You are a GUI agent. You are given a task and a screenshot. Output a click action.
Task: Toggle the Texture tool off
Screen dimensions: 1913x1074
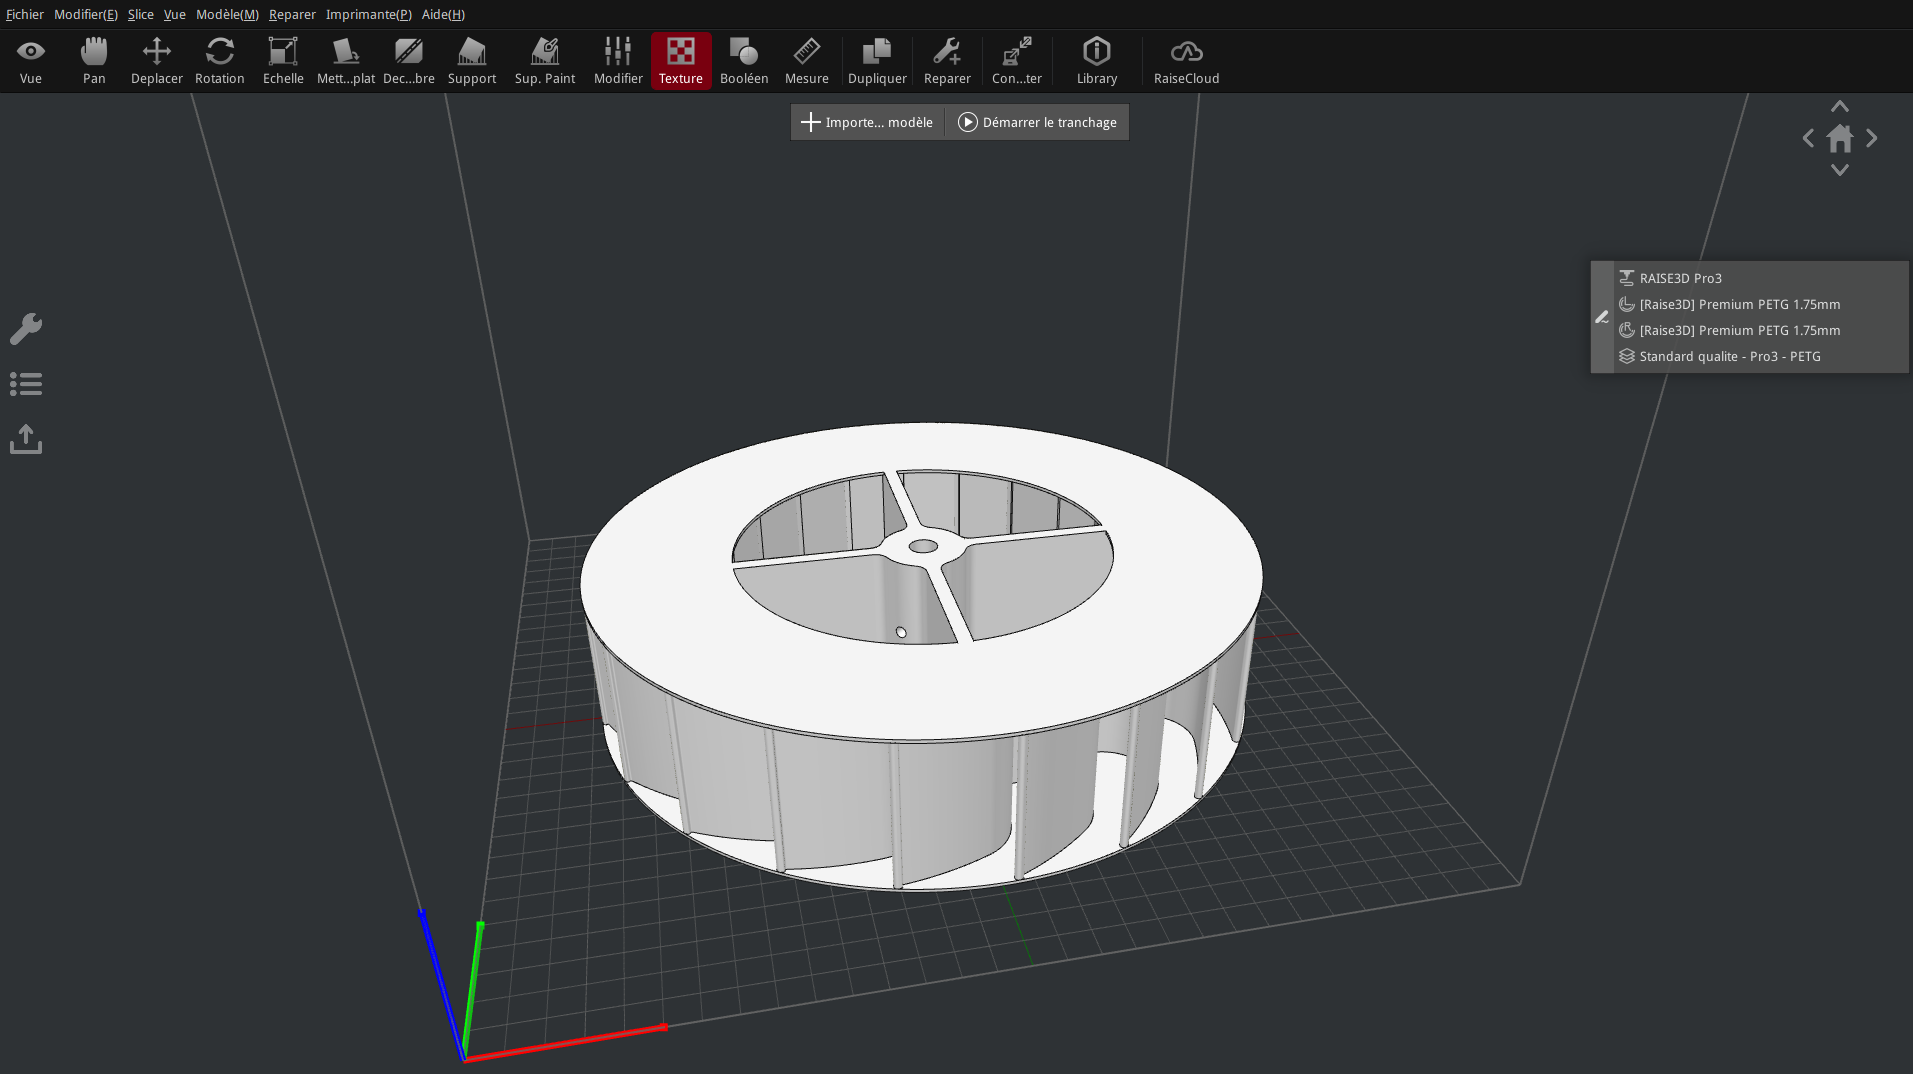coord(681,61)
